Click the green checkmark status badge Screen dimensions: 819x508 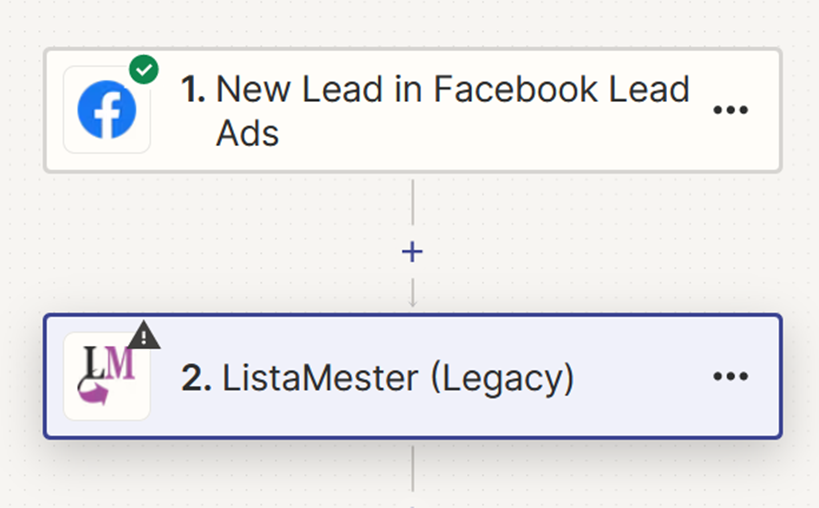point(144,69)
